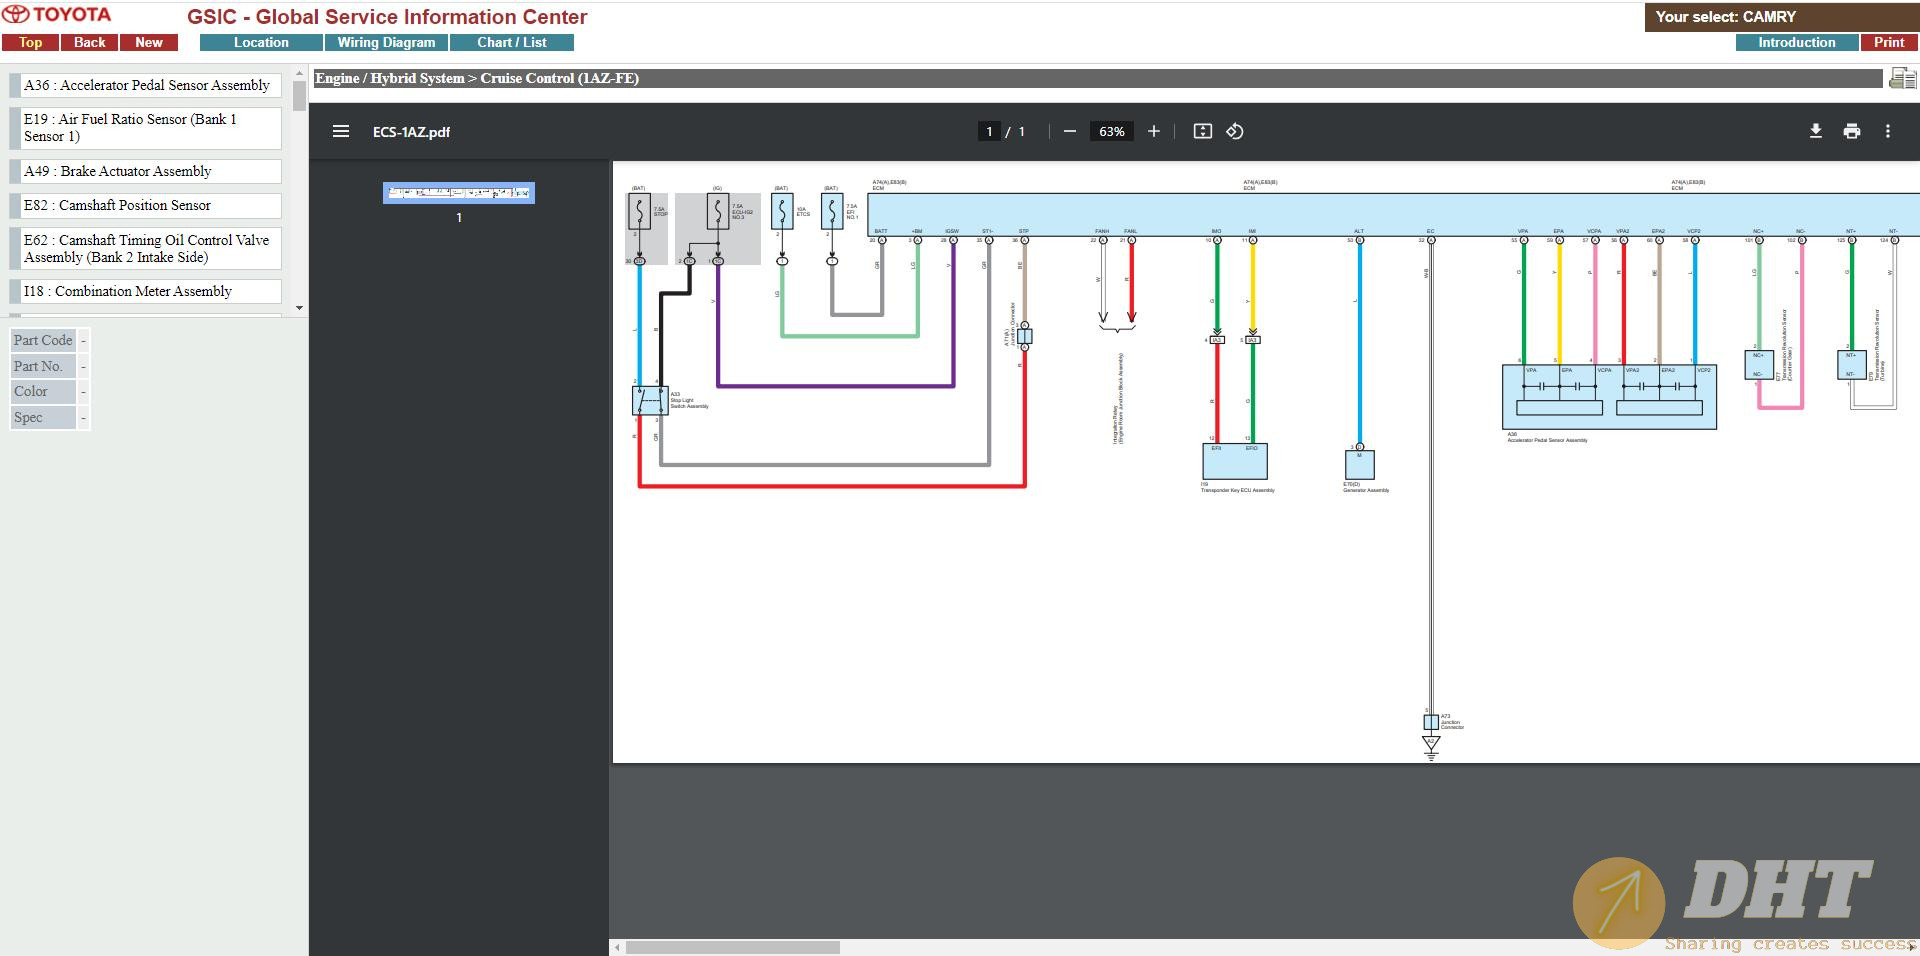Screen dimensions: 1920x956
Task: Select E82 Camshaft Position Sensor
Action: [146, 205]
